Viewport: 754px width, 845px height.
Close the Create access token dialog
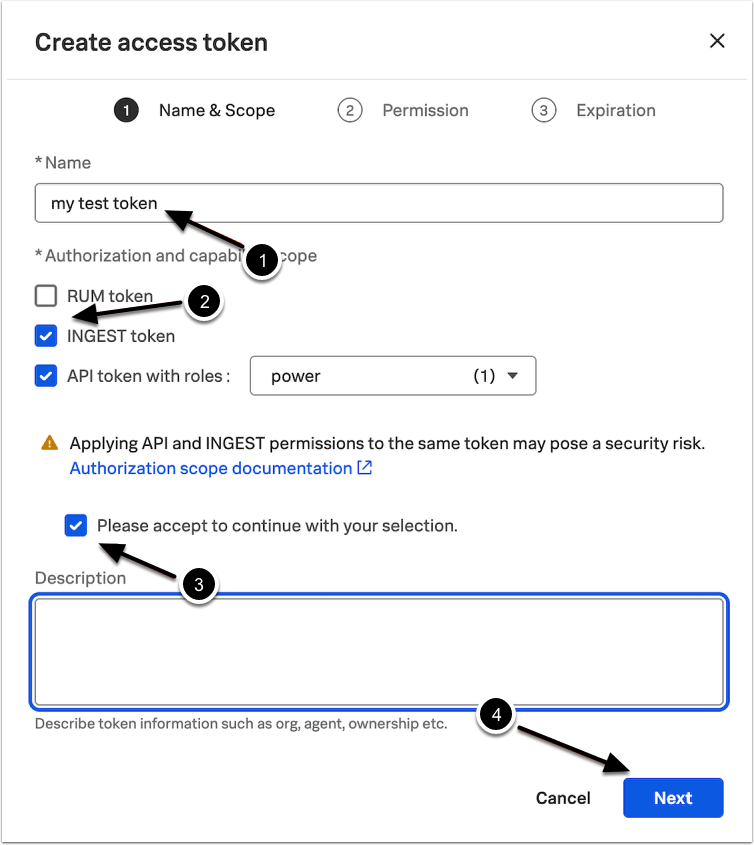(717, 41)
